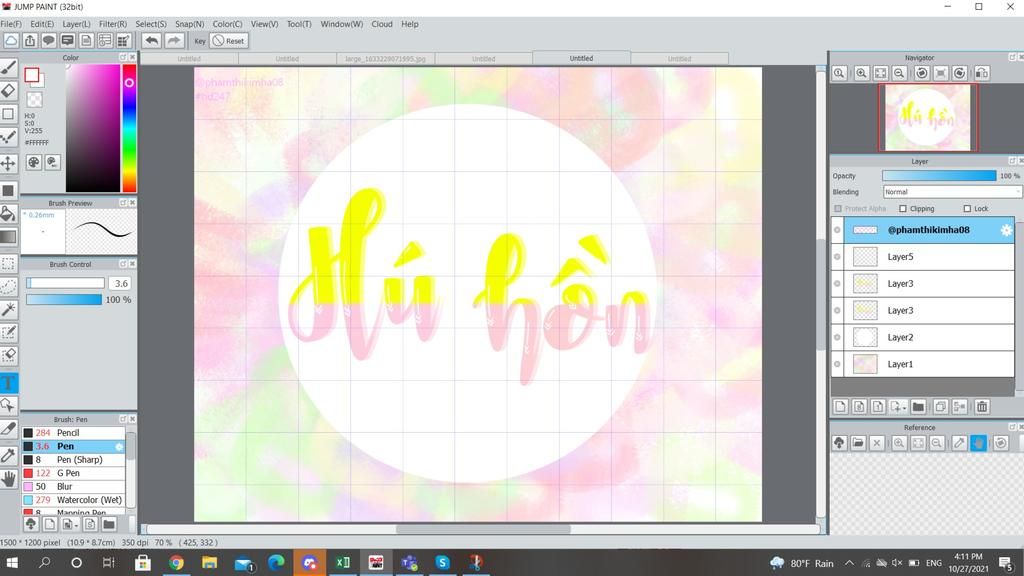Select the Blur brush

(x=73, y=487)
